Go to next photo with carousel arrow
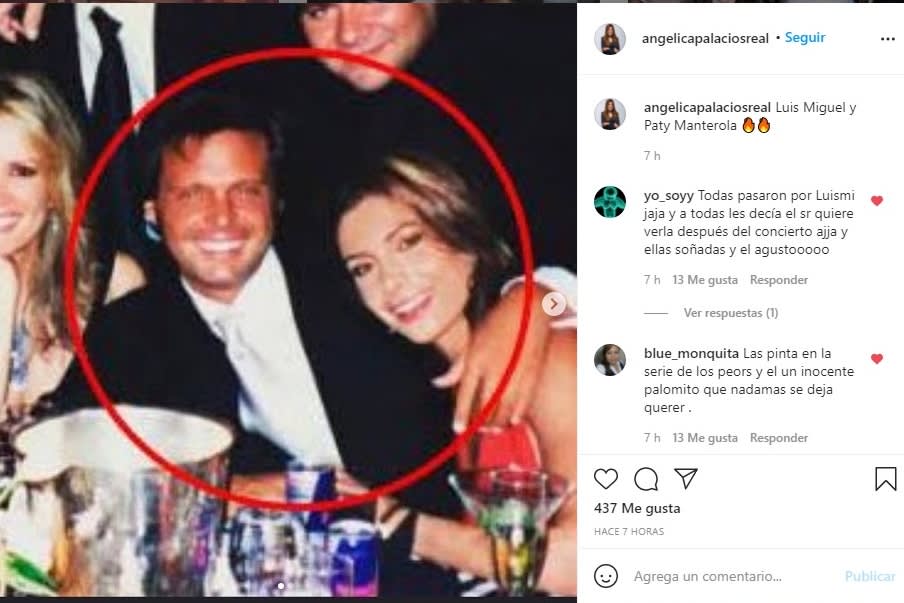The width and height of the screenshot is (904, 603). (554, 303)
